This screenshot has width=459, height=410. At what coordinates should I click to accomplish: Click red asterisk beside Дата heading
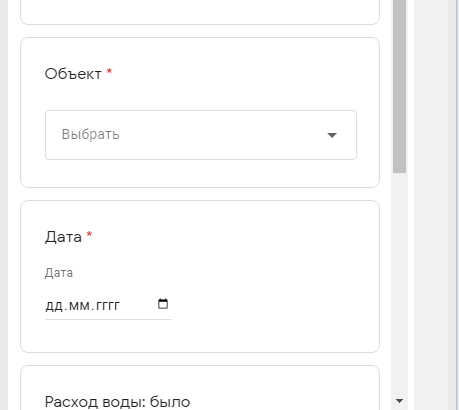[89, 234]
